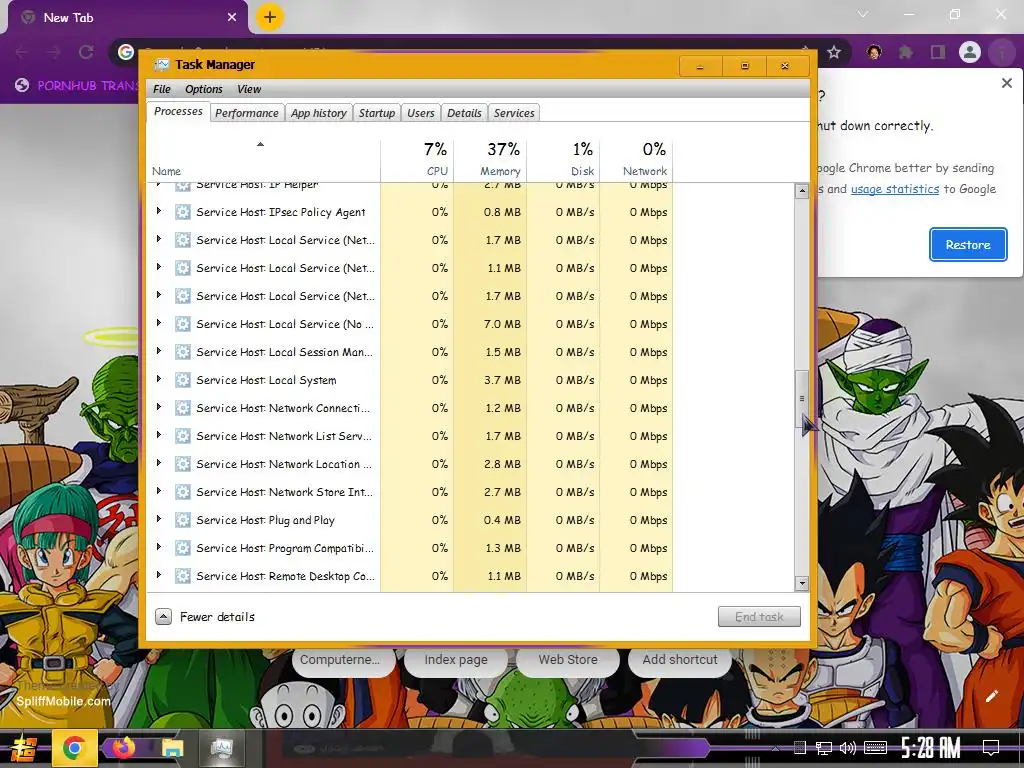Close the New Tab tab in Chrome
The image size is (1024, 768).
coord(232,18)
